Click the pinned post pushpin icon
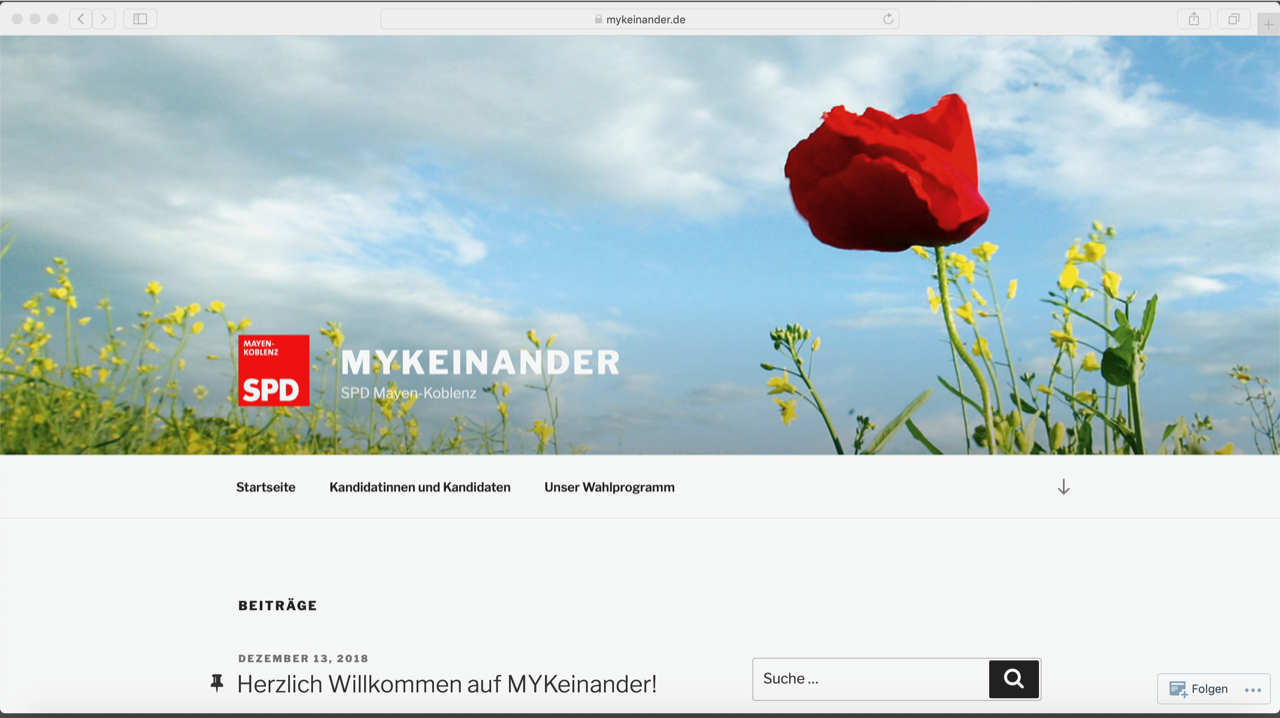The height and width of the screenshot is (718, 1280). click(x=217, y=683)
